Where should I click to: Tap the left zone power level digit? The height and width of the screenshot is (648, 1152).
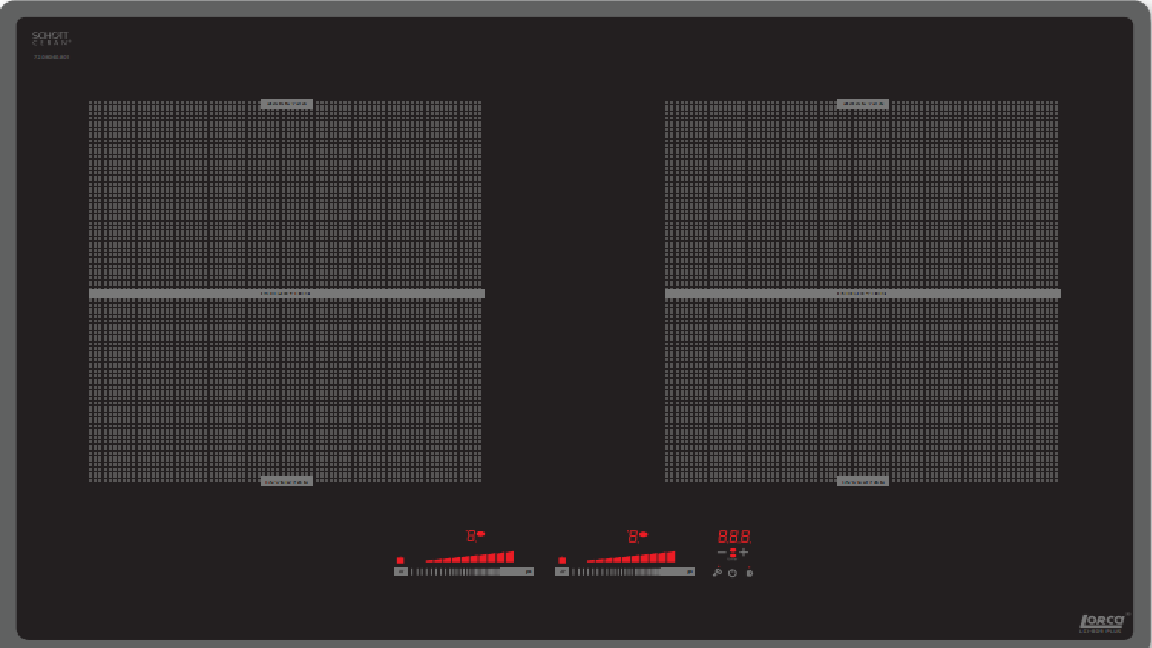(469, 536)
